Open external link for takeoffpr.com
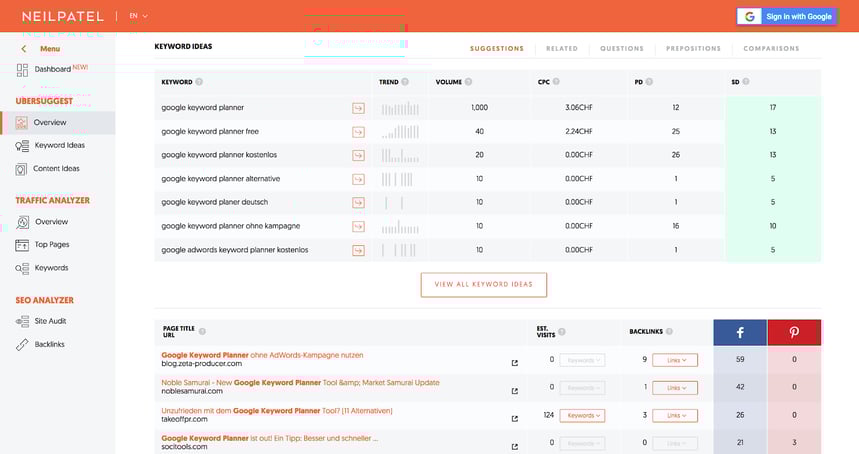The height and width of the screenshot is (454, 859). (514, 418)
